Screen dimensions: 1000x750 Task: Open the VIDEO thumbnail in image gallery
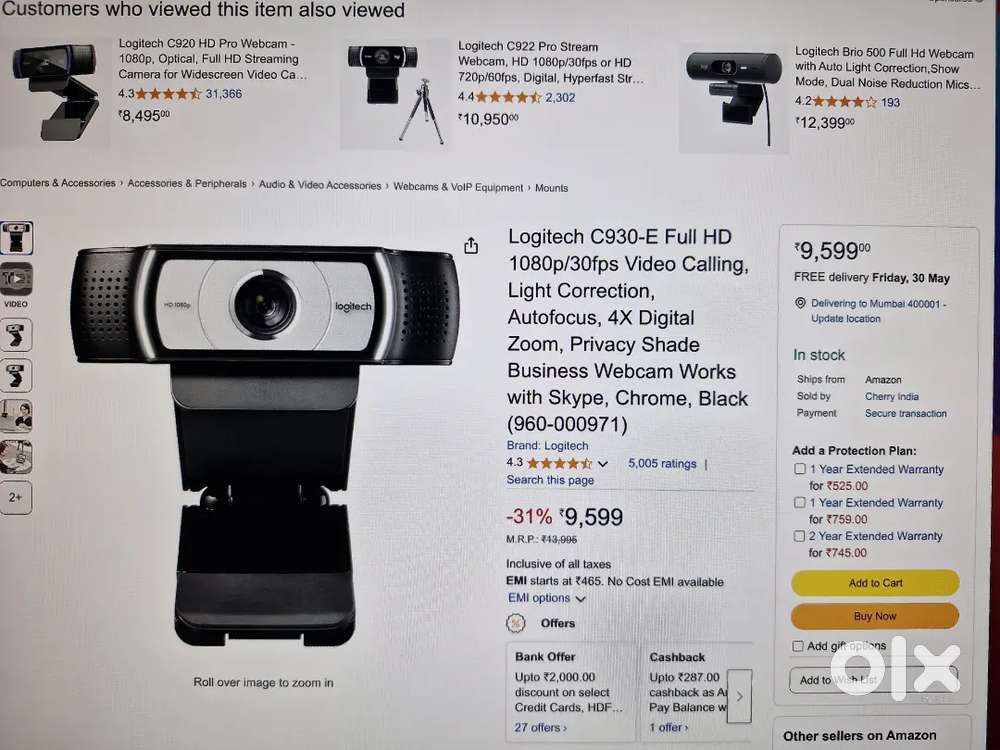click(16, 281)
